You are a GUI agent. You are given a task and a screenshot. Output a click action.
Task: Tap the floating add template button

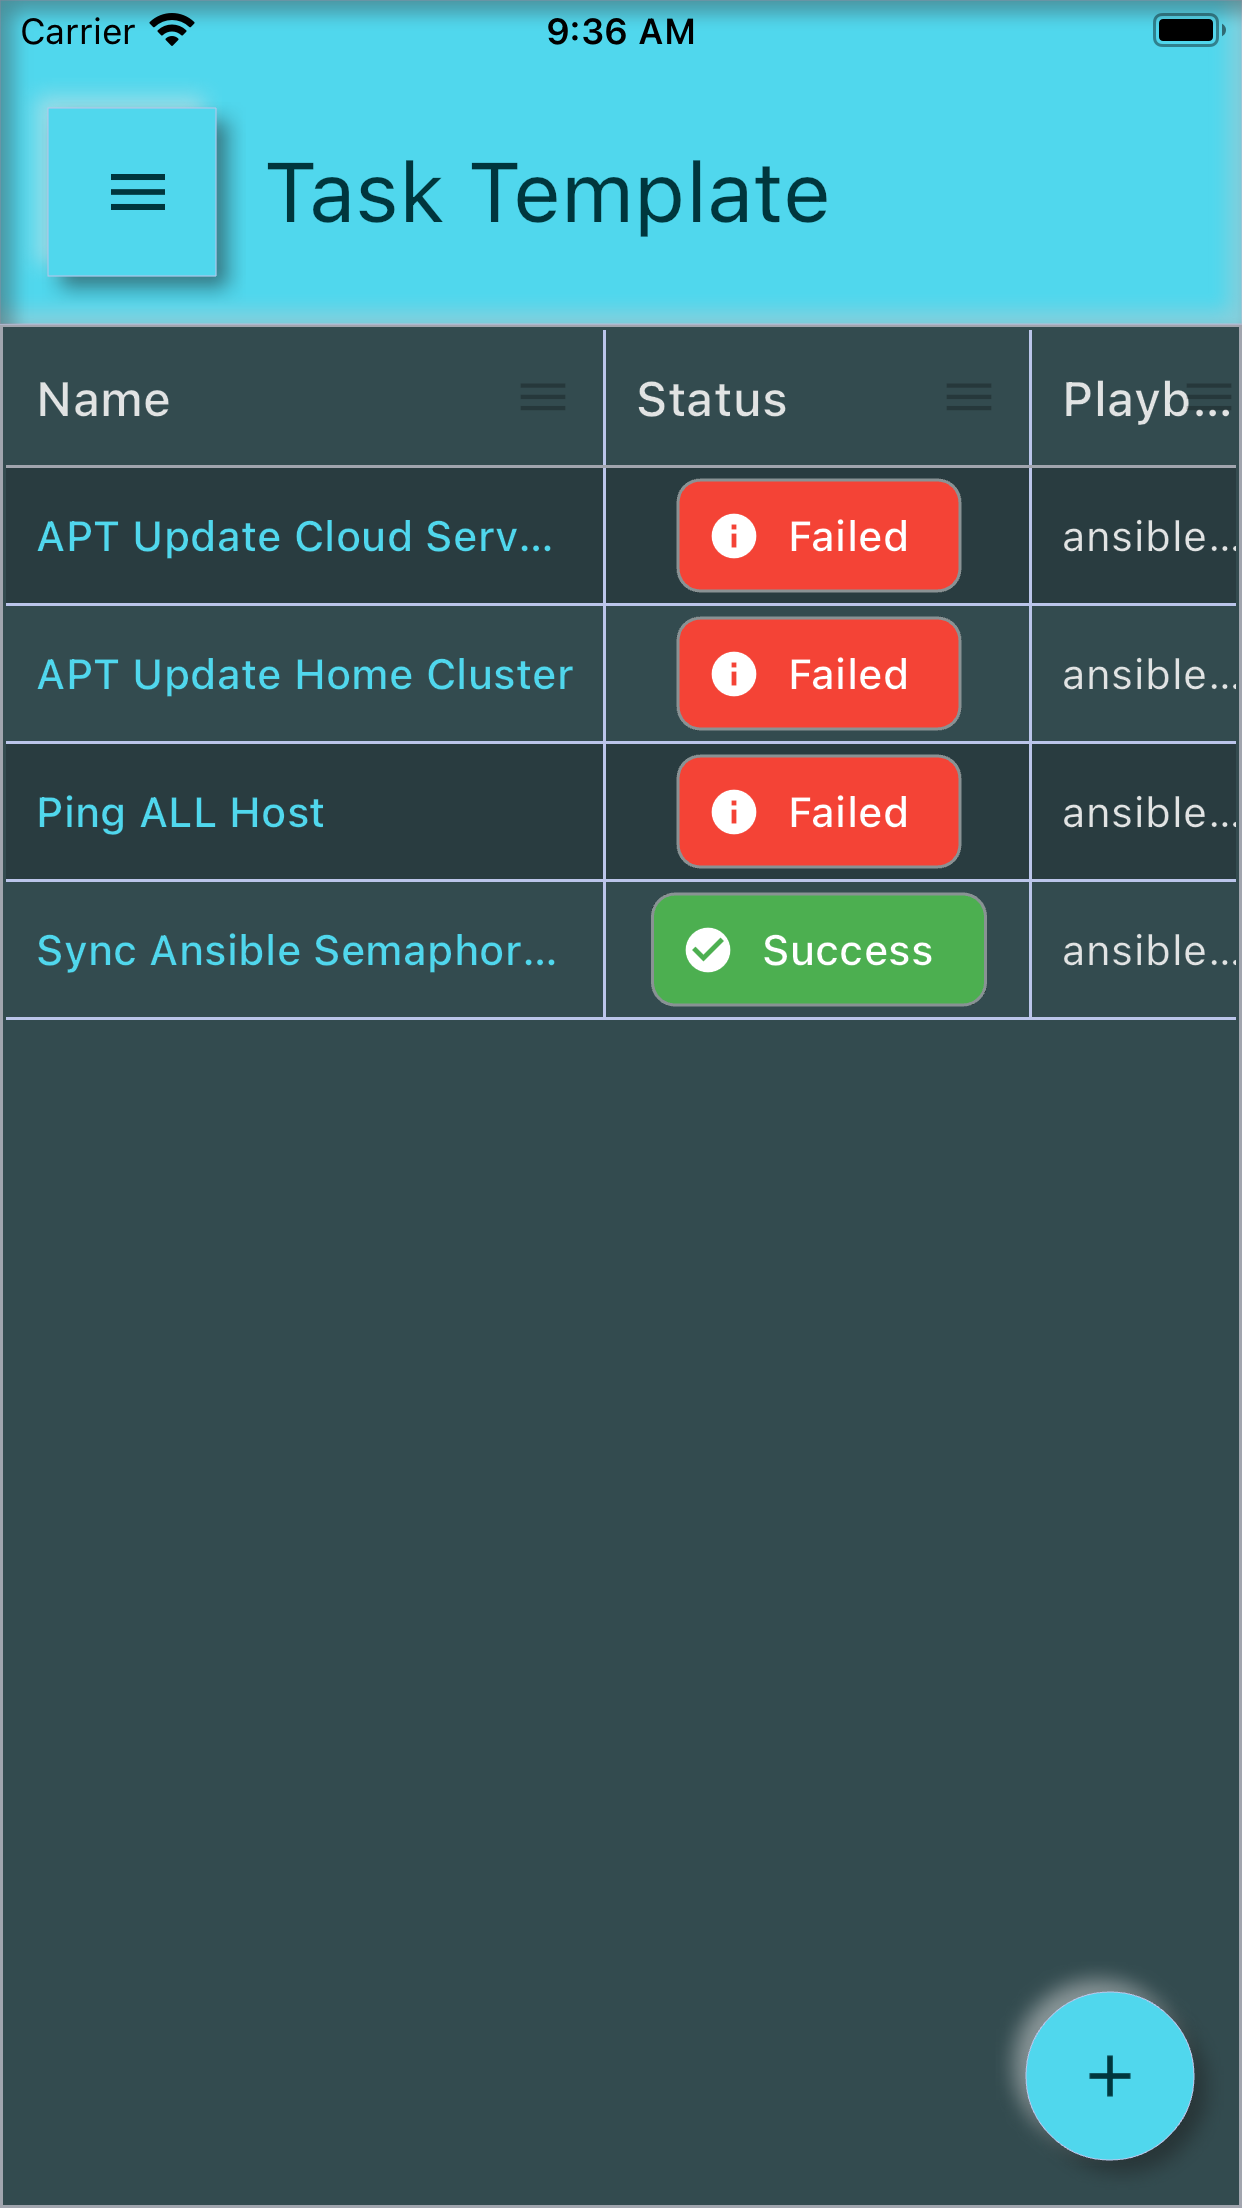coord(1109,2075)
